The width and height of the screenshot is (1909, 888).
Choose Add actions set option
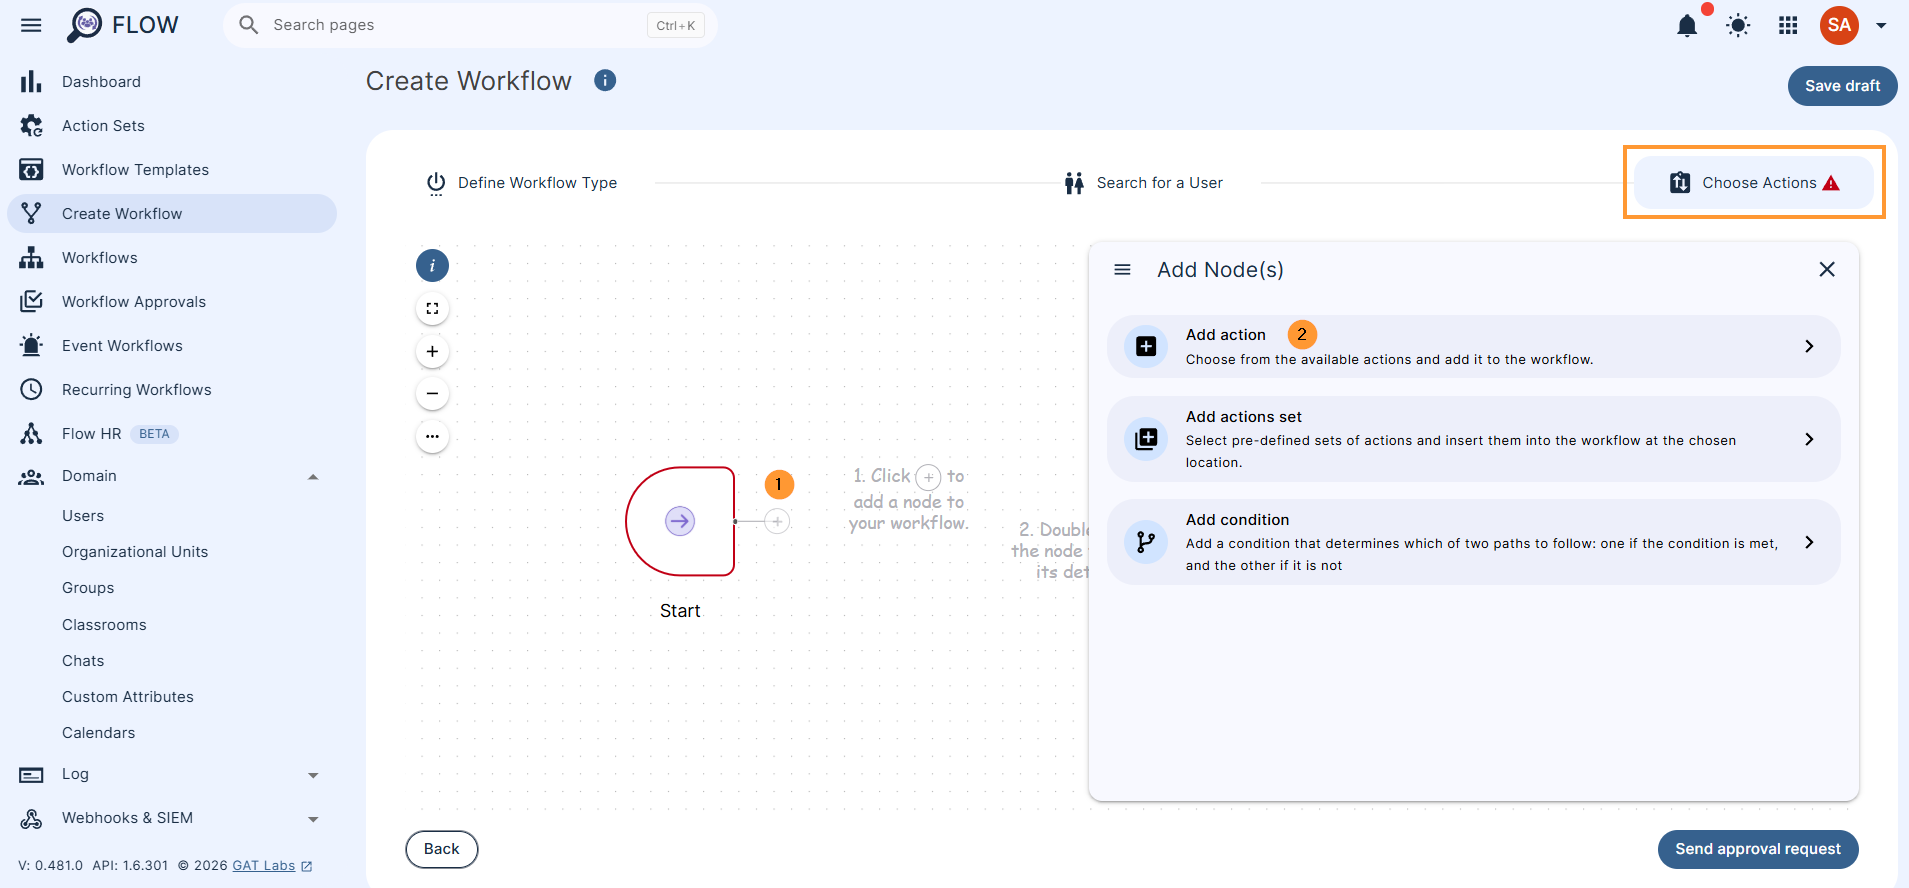pyautogui.click(x=1474, y=439)
